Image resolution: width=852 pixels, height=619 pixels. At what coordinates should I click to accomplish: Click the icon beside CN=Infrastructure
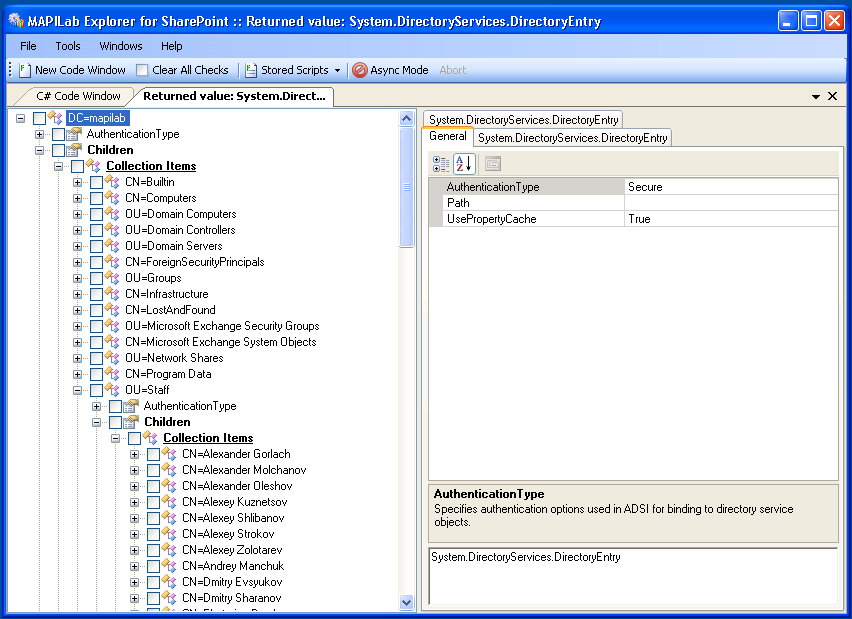pos(112,294)
